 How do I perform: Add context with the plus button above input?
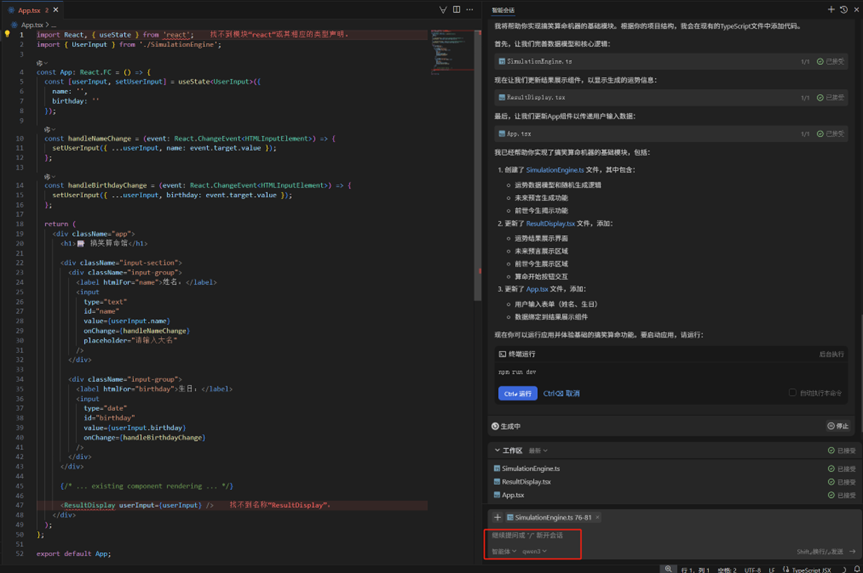(x=497, y=517)
